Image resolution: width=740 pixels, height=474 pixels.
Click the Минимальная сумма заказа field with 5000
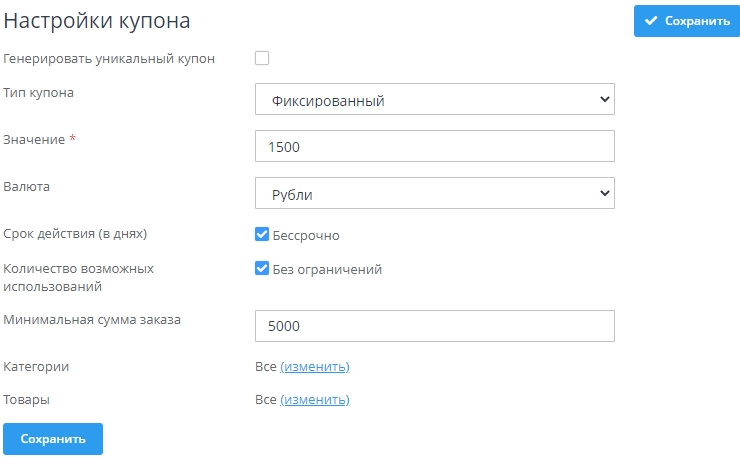[x=434, y=326]
